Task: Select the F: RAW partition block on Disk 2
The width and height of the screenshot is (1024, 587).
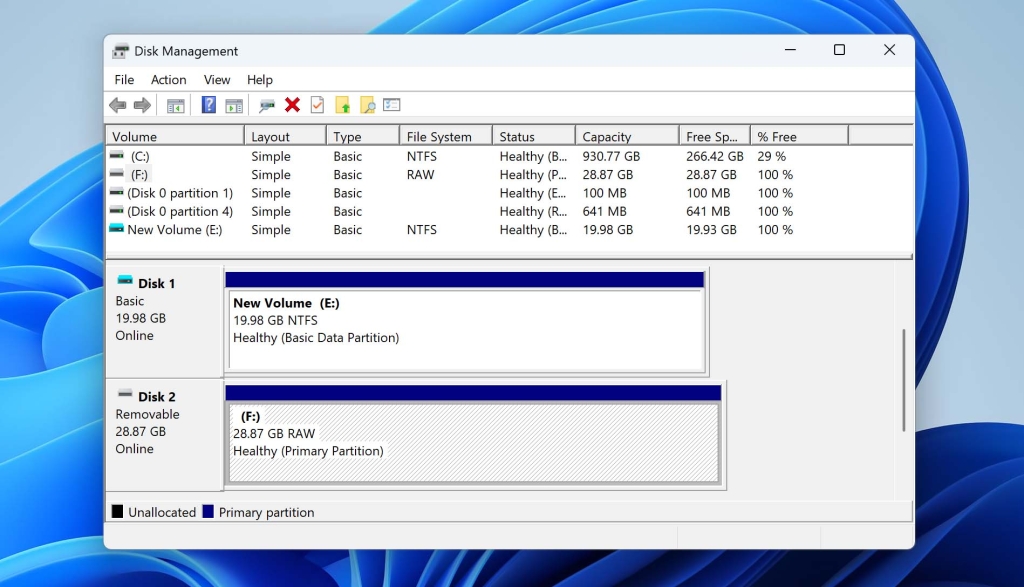Action: click(x=474, y=443)
